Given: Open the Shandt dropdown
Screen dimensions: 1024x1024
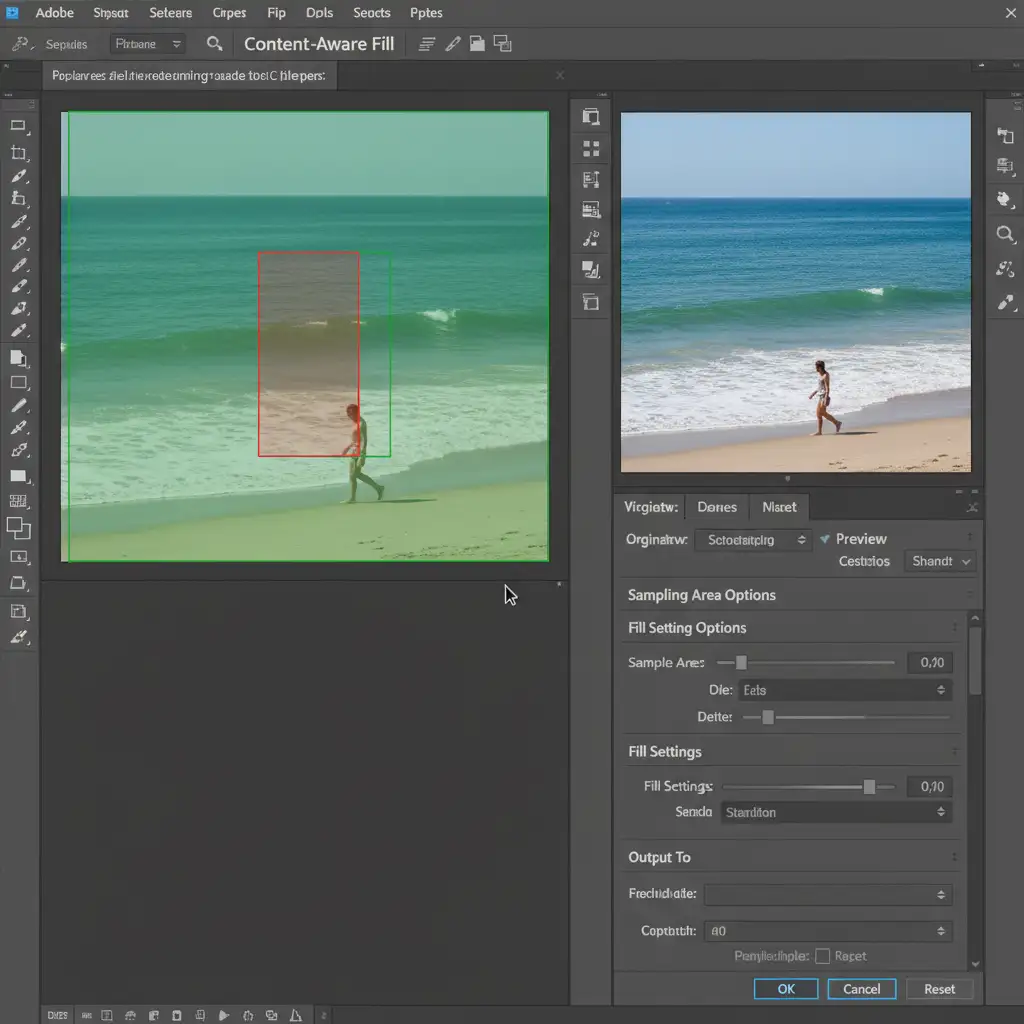Looking at the screenshot, I should pyautogui.click(x=940, y=561).
